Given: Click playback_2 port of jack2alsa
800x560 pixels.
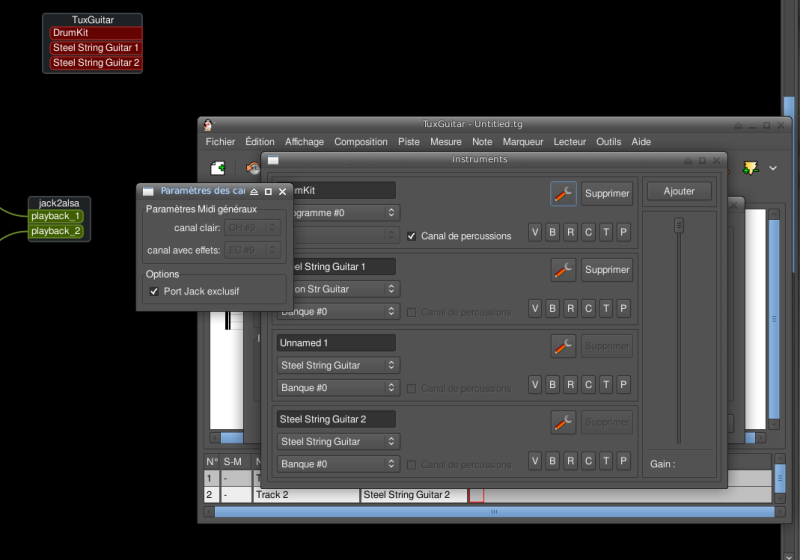Looking at the screenshot, I should (56, 231).
